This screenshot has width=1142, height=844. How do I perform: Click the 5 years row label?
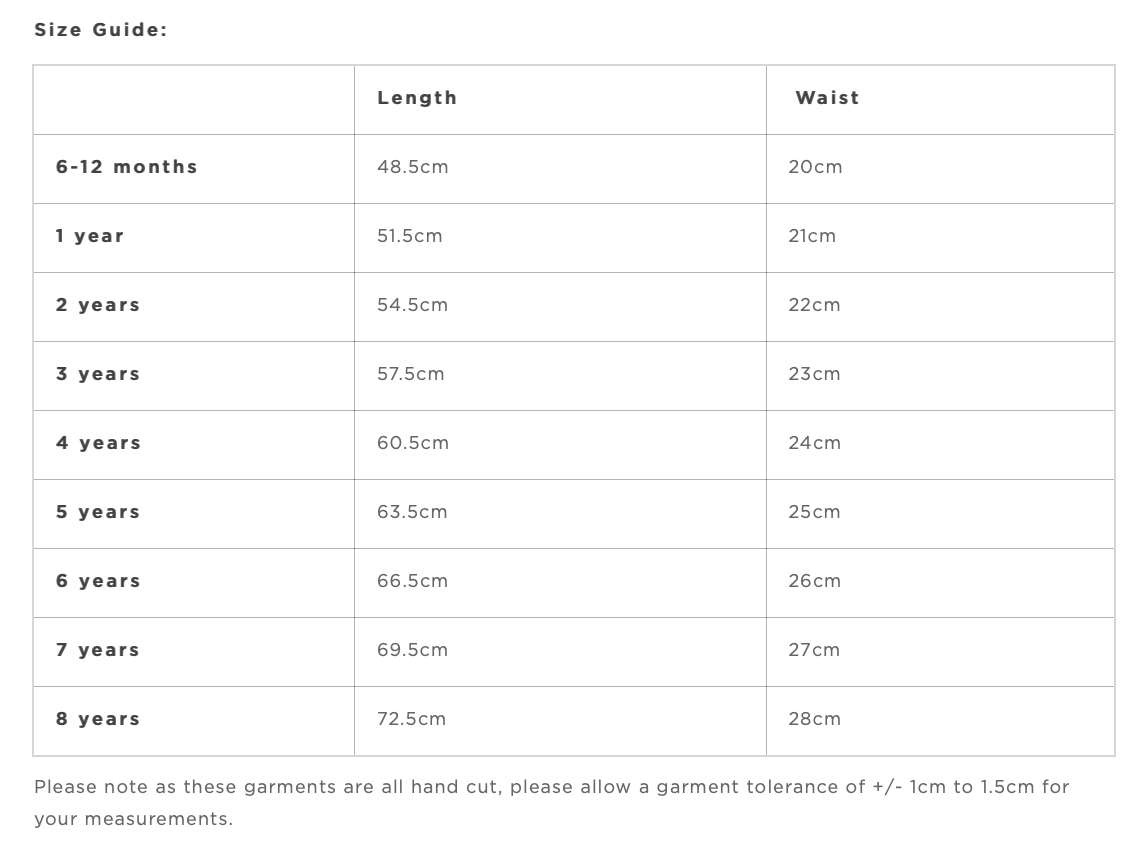coord(98,512)
